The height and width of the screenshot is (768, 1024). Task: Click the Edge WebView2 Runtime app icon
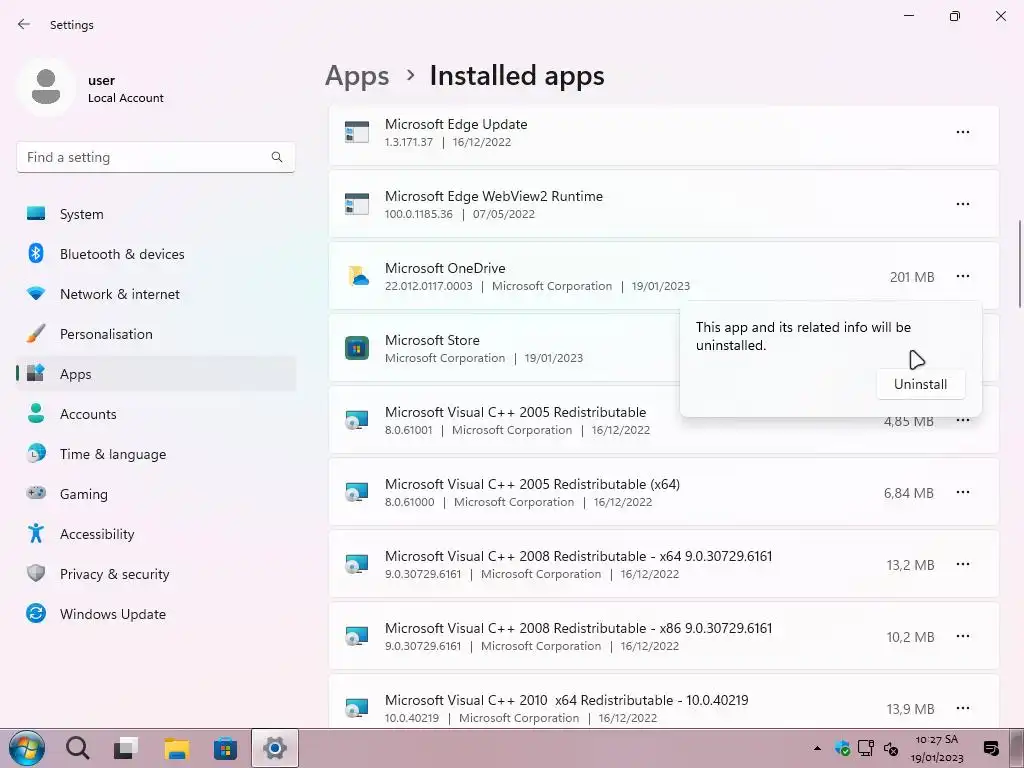pyautogui.click(x=357, y=204)
